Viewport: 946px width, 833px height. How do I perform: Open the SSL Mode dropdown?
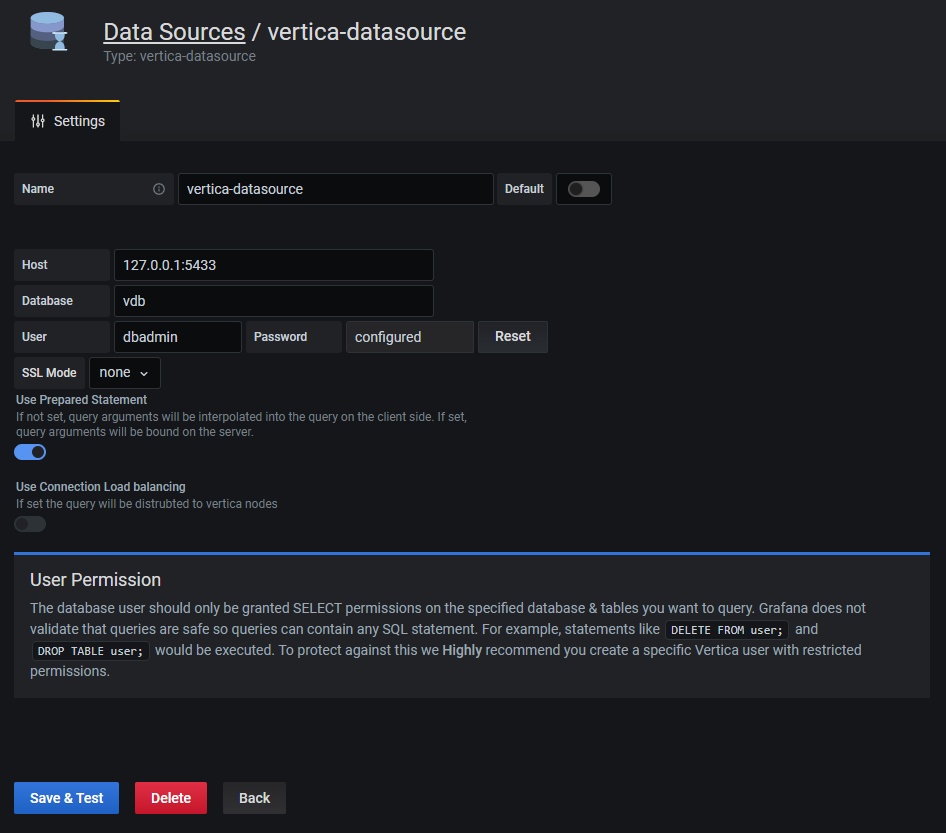125,373
